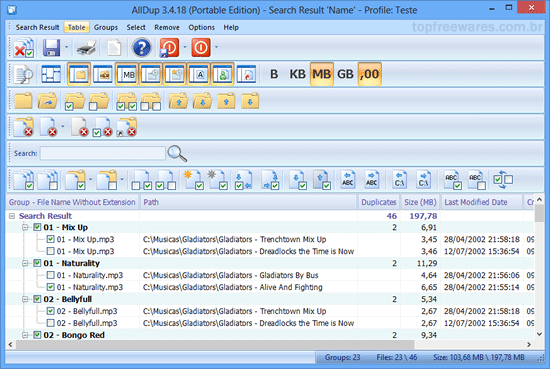Click the red power icon without floppy

point(201,48)
